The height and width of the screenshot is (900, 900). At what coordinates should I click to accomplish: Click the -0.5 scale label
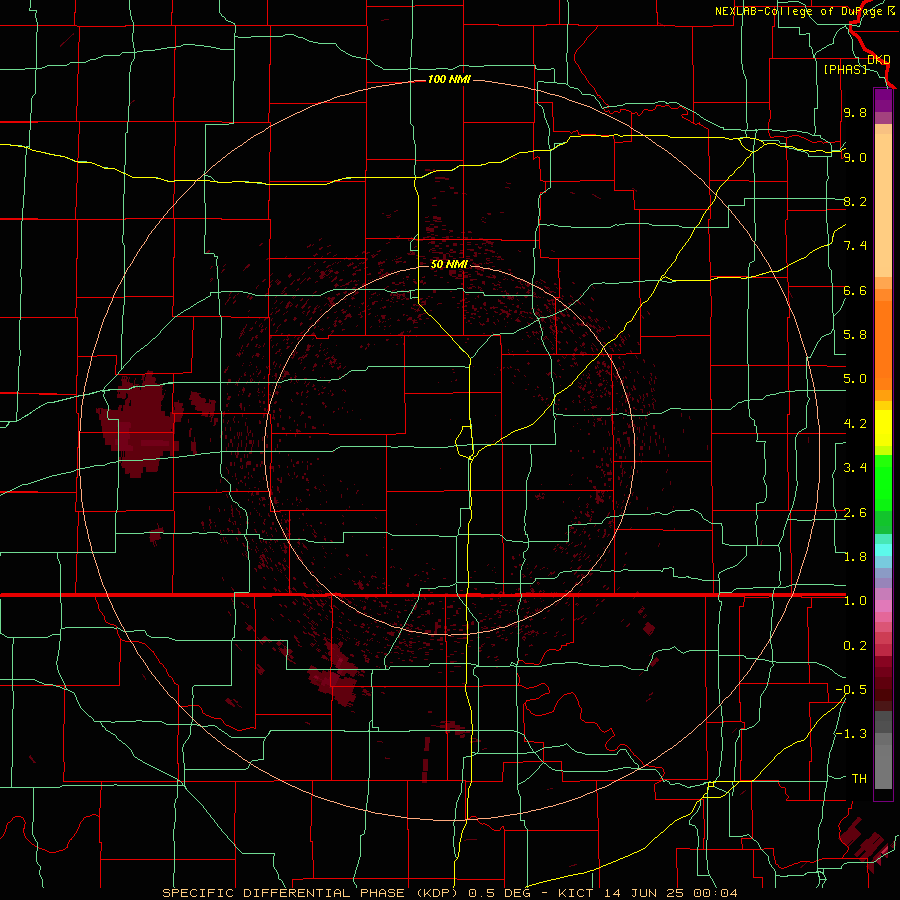[851, 690]
